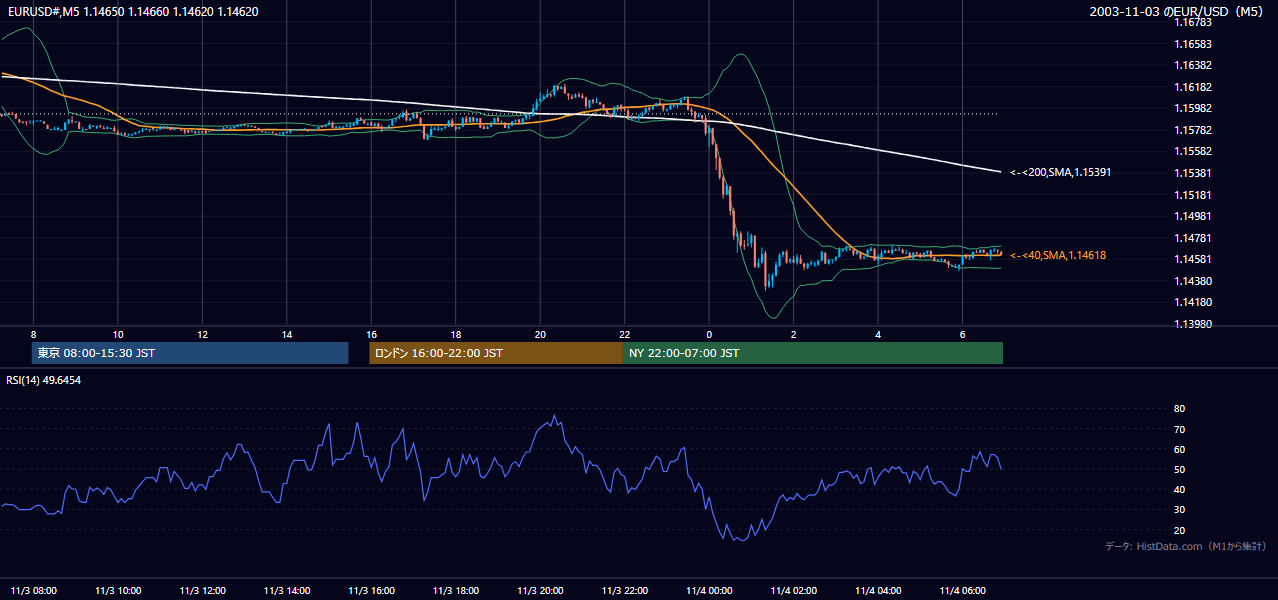
Task: Click the RSI(14) 49.6454 indicator label
Action: pos(44,380)
